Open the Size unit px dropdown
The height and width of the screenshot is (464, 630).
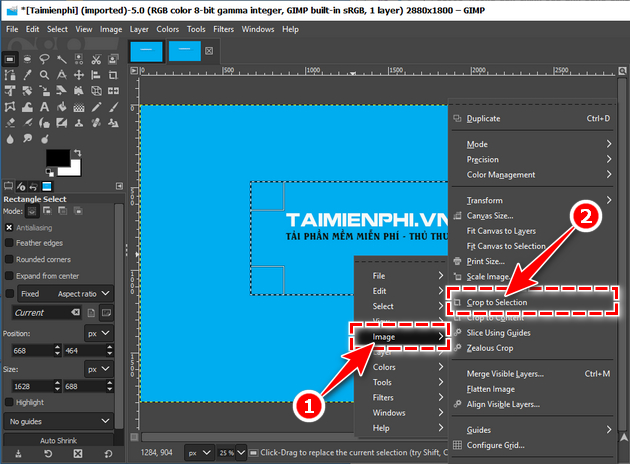point(98,369)
